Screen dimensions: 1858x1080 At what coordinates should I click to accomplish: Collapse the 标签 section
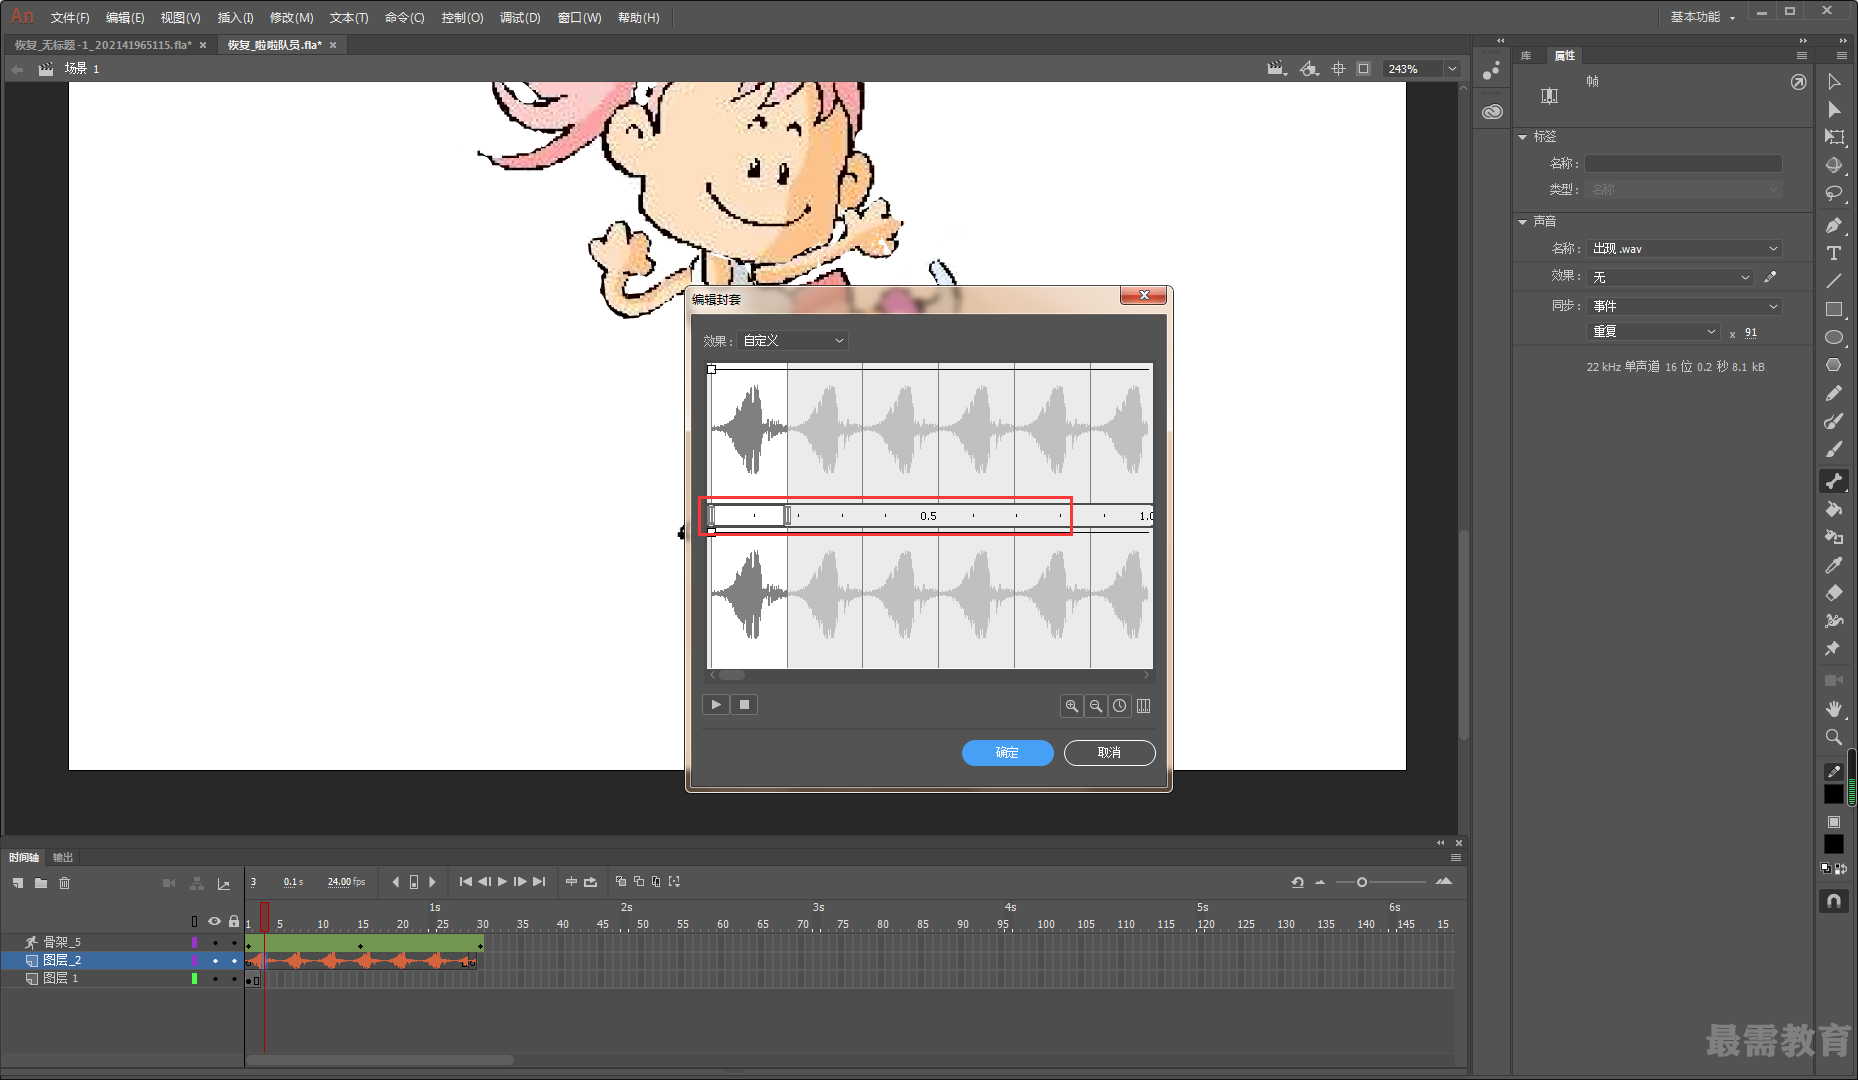pyautogui.click(x=1522, y=137)
